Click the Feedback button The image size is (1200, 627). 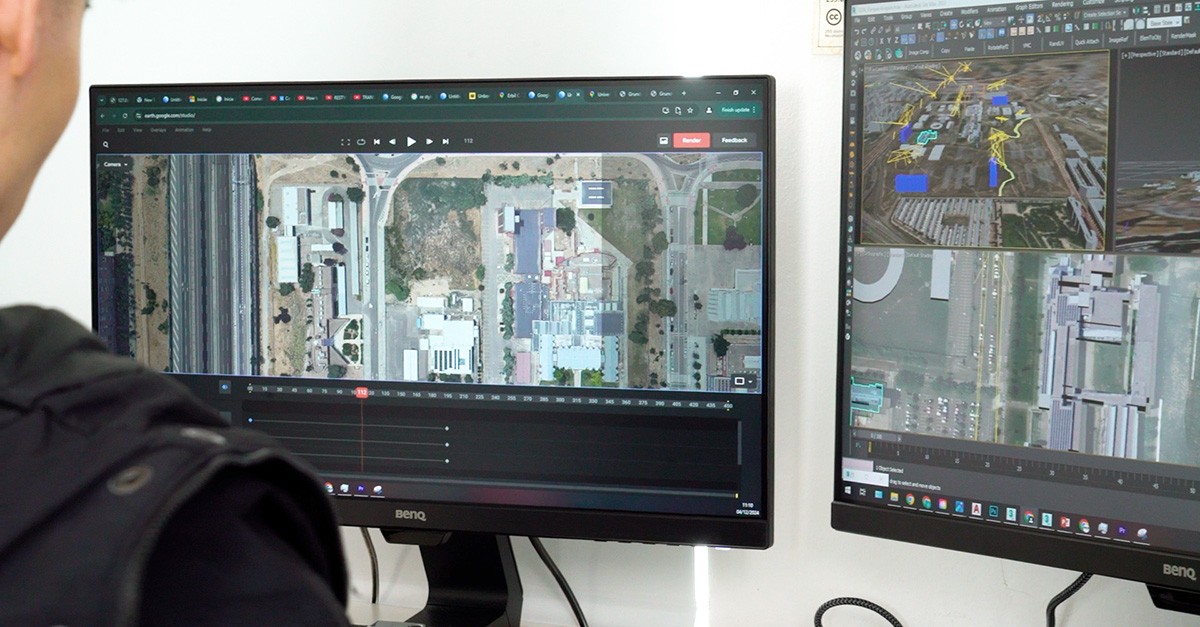(x=734, y=140)
